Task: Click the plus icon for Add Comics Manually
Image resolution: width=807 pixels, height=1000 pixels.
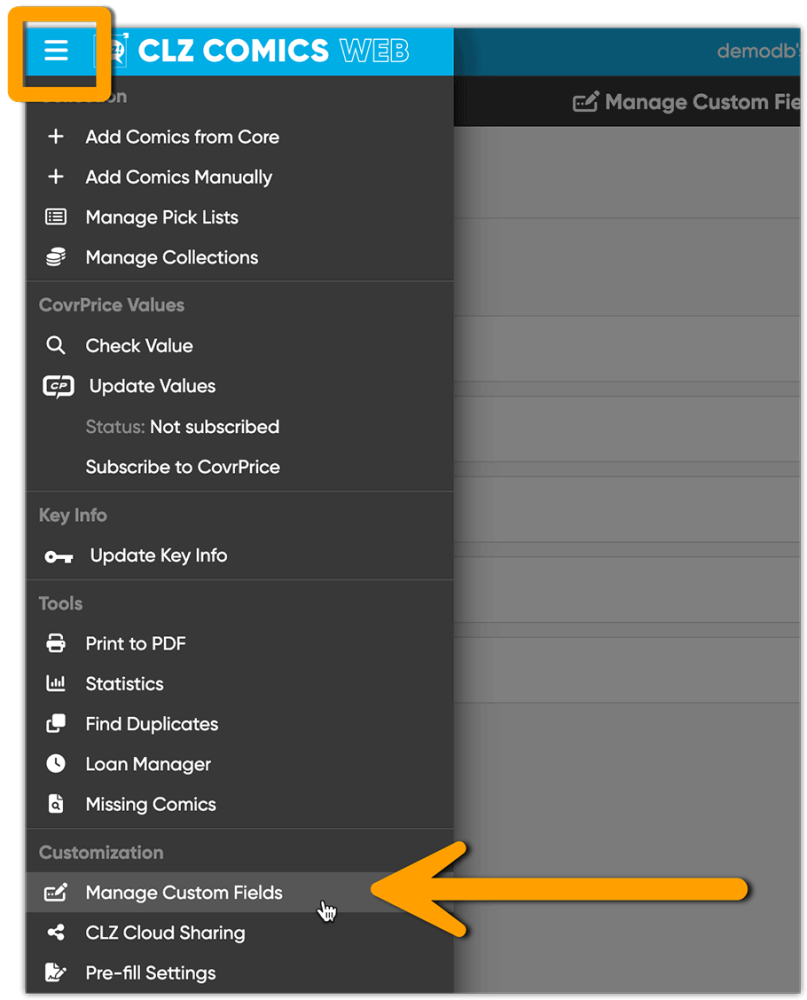Action: pos(56,177)
